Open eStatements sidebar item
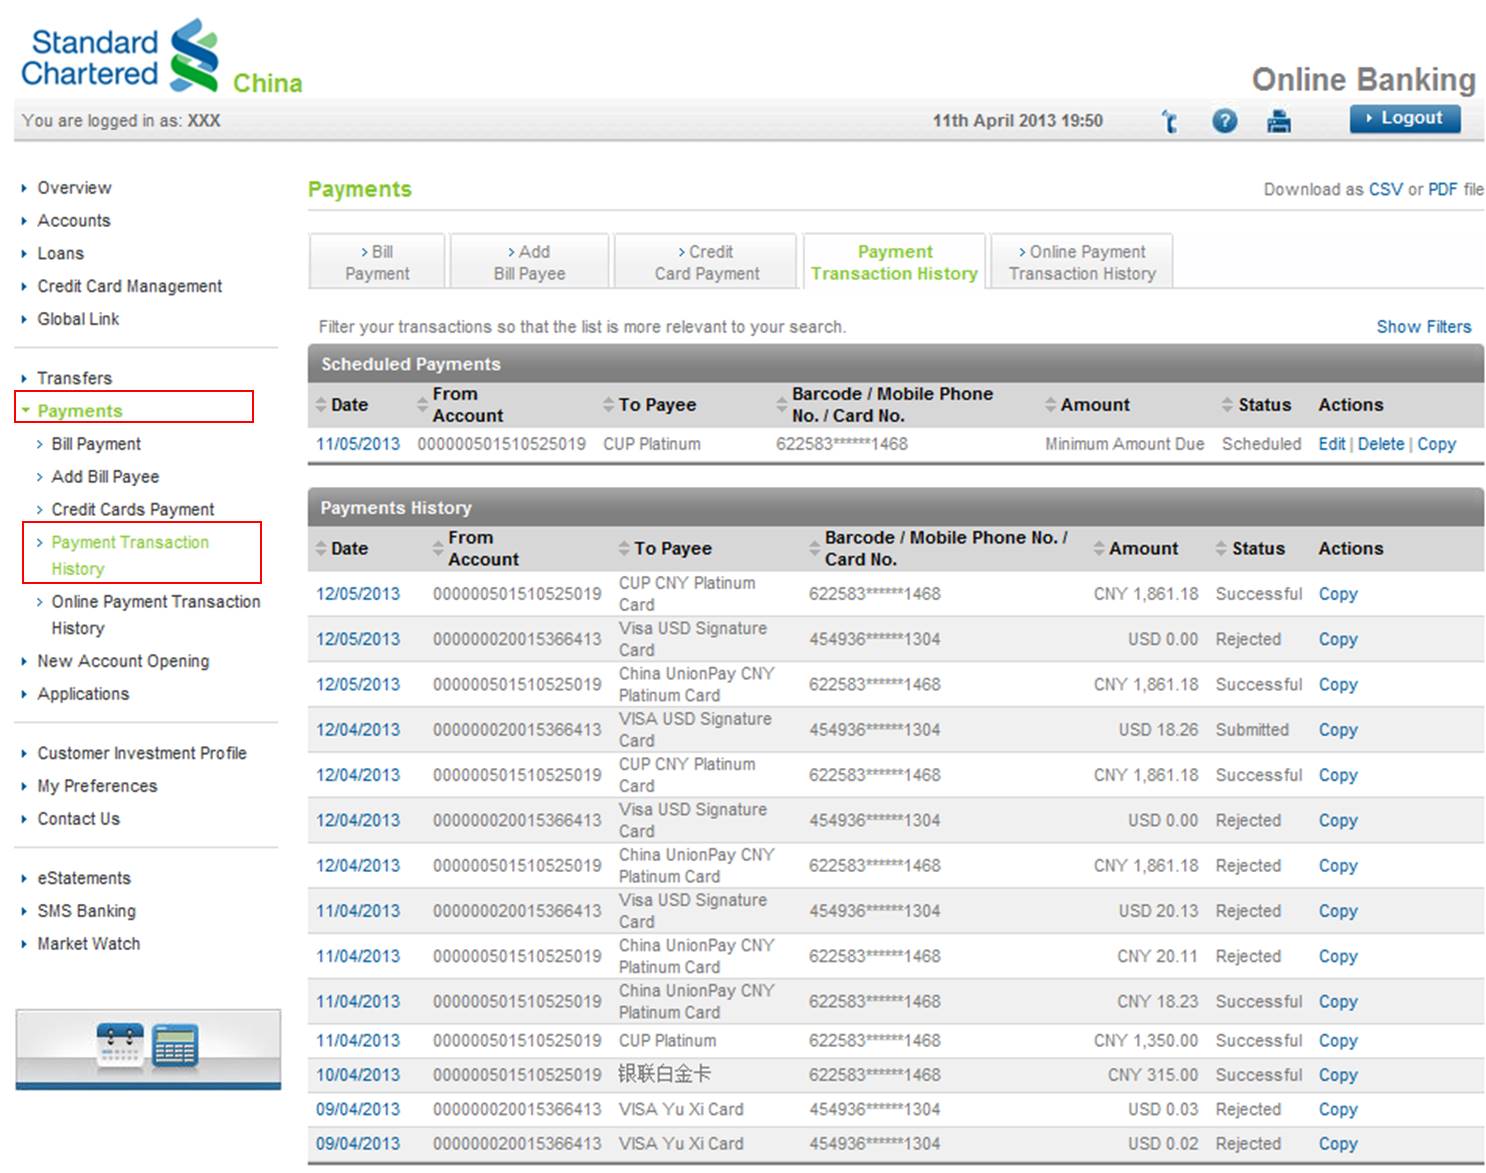This screenshot has width=1486, height=1173. (84, 878)
